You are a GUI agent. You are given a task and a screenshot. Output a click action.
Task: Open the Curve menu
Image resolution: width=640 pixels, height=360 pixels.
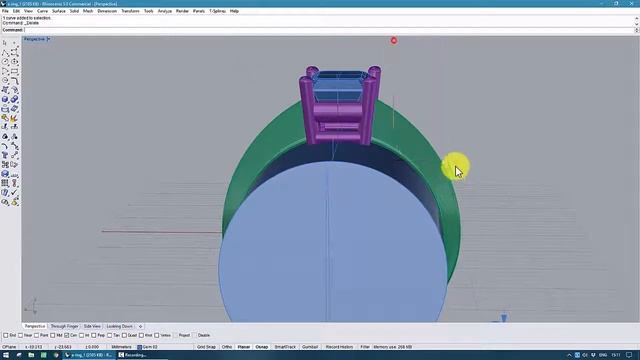42,11
